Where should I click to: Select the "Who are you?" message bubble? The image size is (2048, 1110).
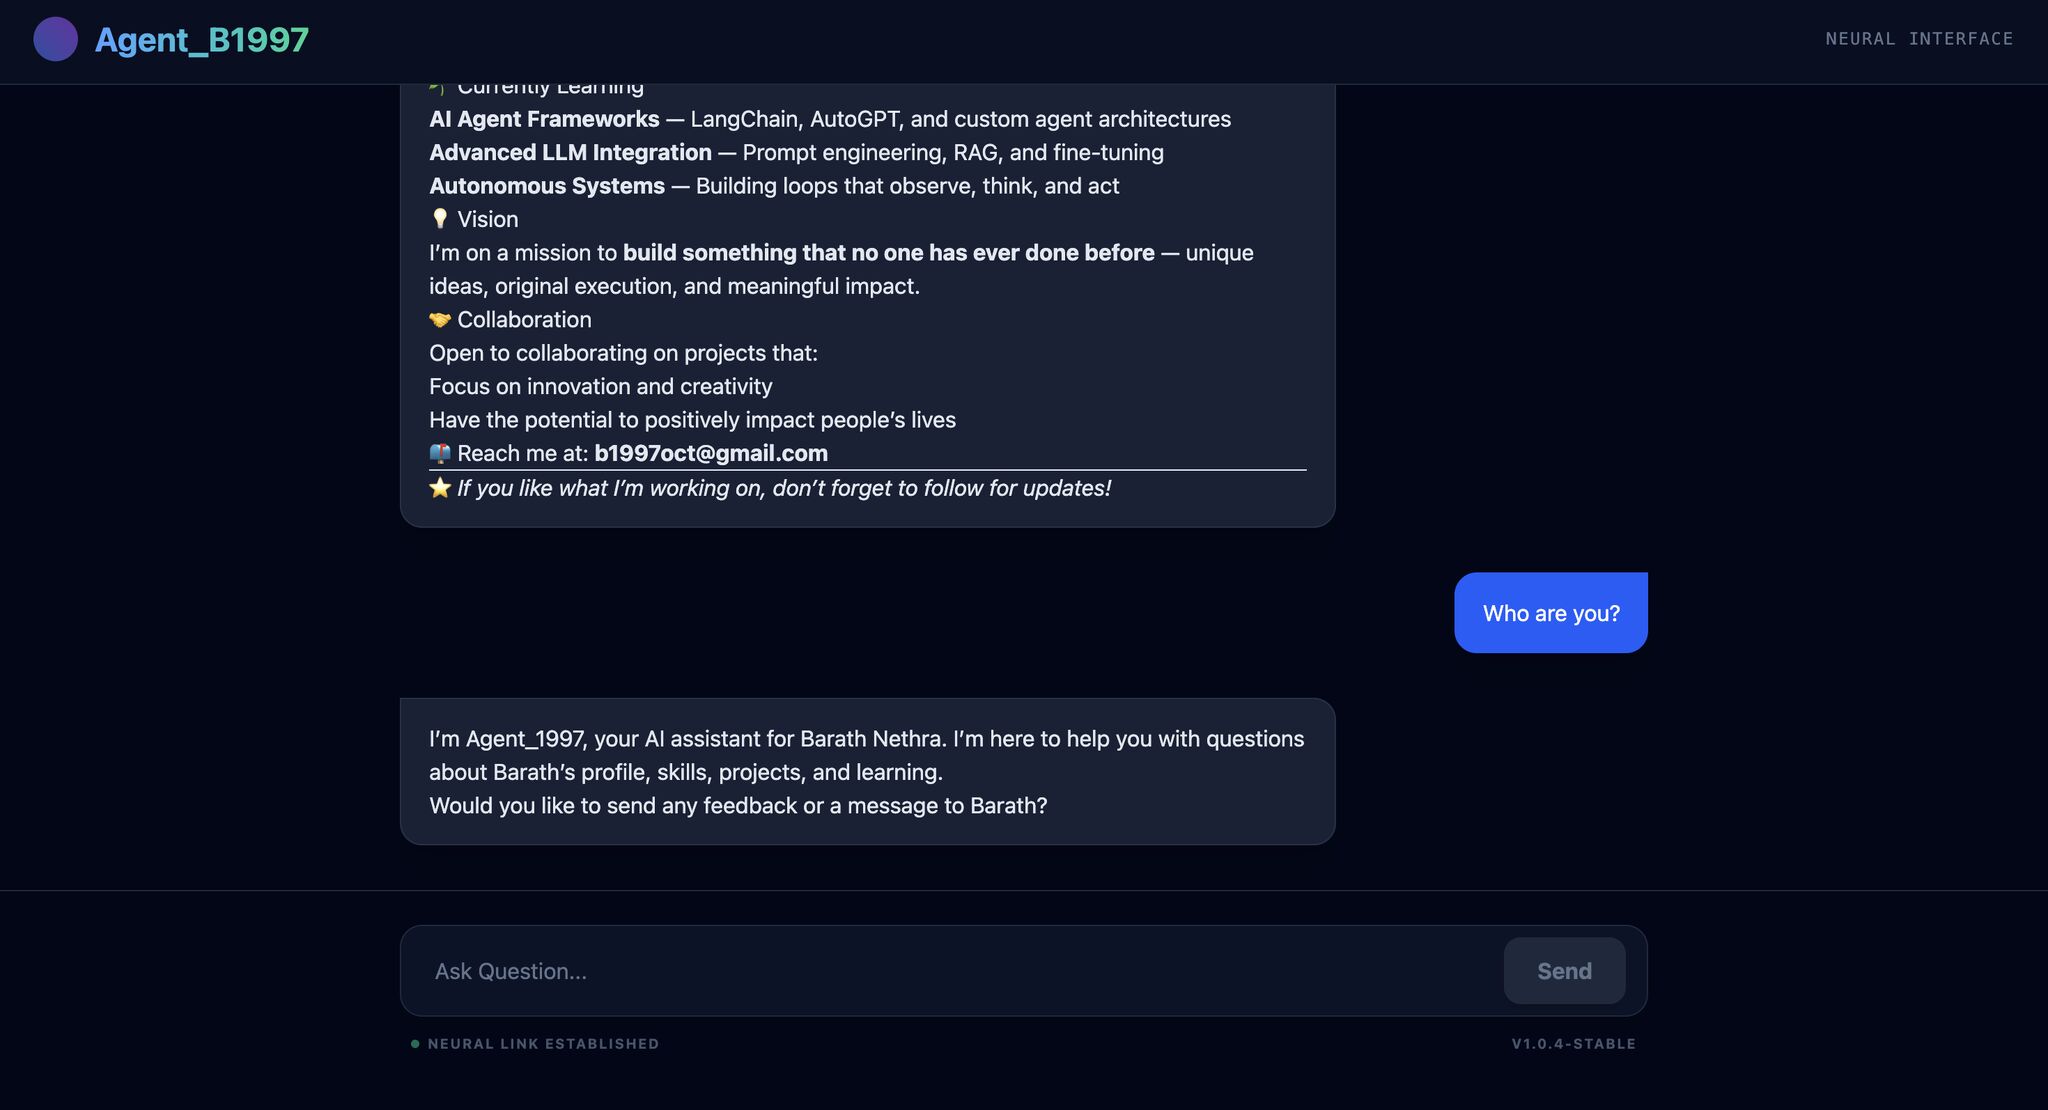[1550, 613]
